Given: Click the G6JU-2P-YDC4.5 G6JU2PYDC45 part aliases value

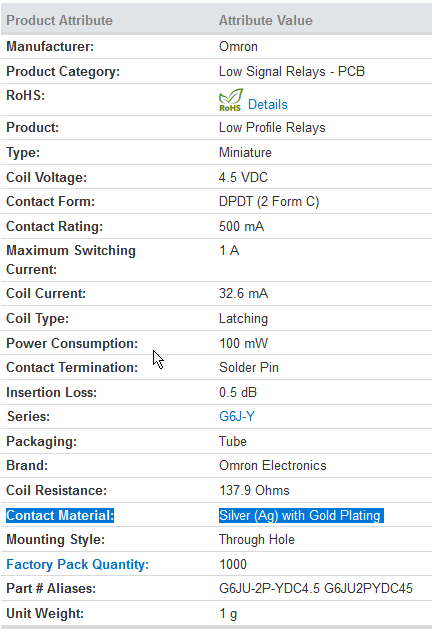Looking at the screenshot, I should (316, 589).
